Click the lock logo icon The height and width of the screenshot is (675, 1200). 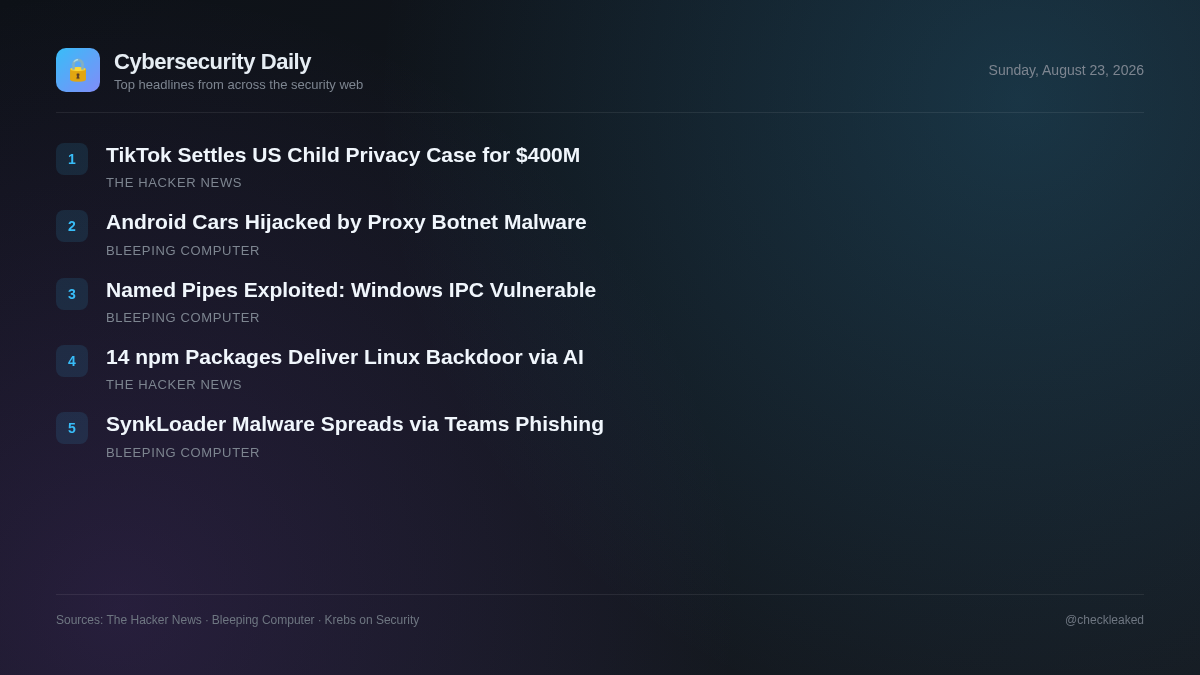78,70
